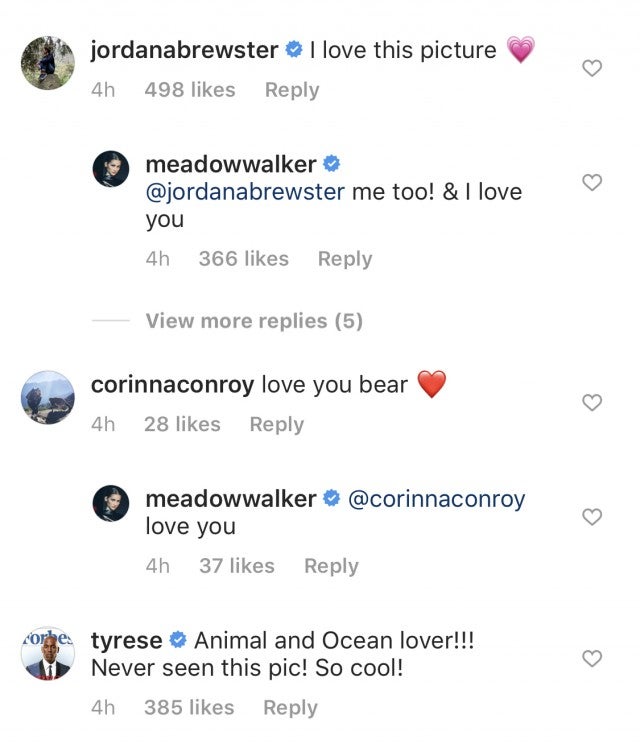Tap heart on tyrese's comment
The height and width of the screenshot is (752, 640).
pos(592,658)
